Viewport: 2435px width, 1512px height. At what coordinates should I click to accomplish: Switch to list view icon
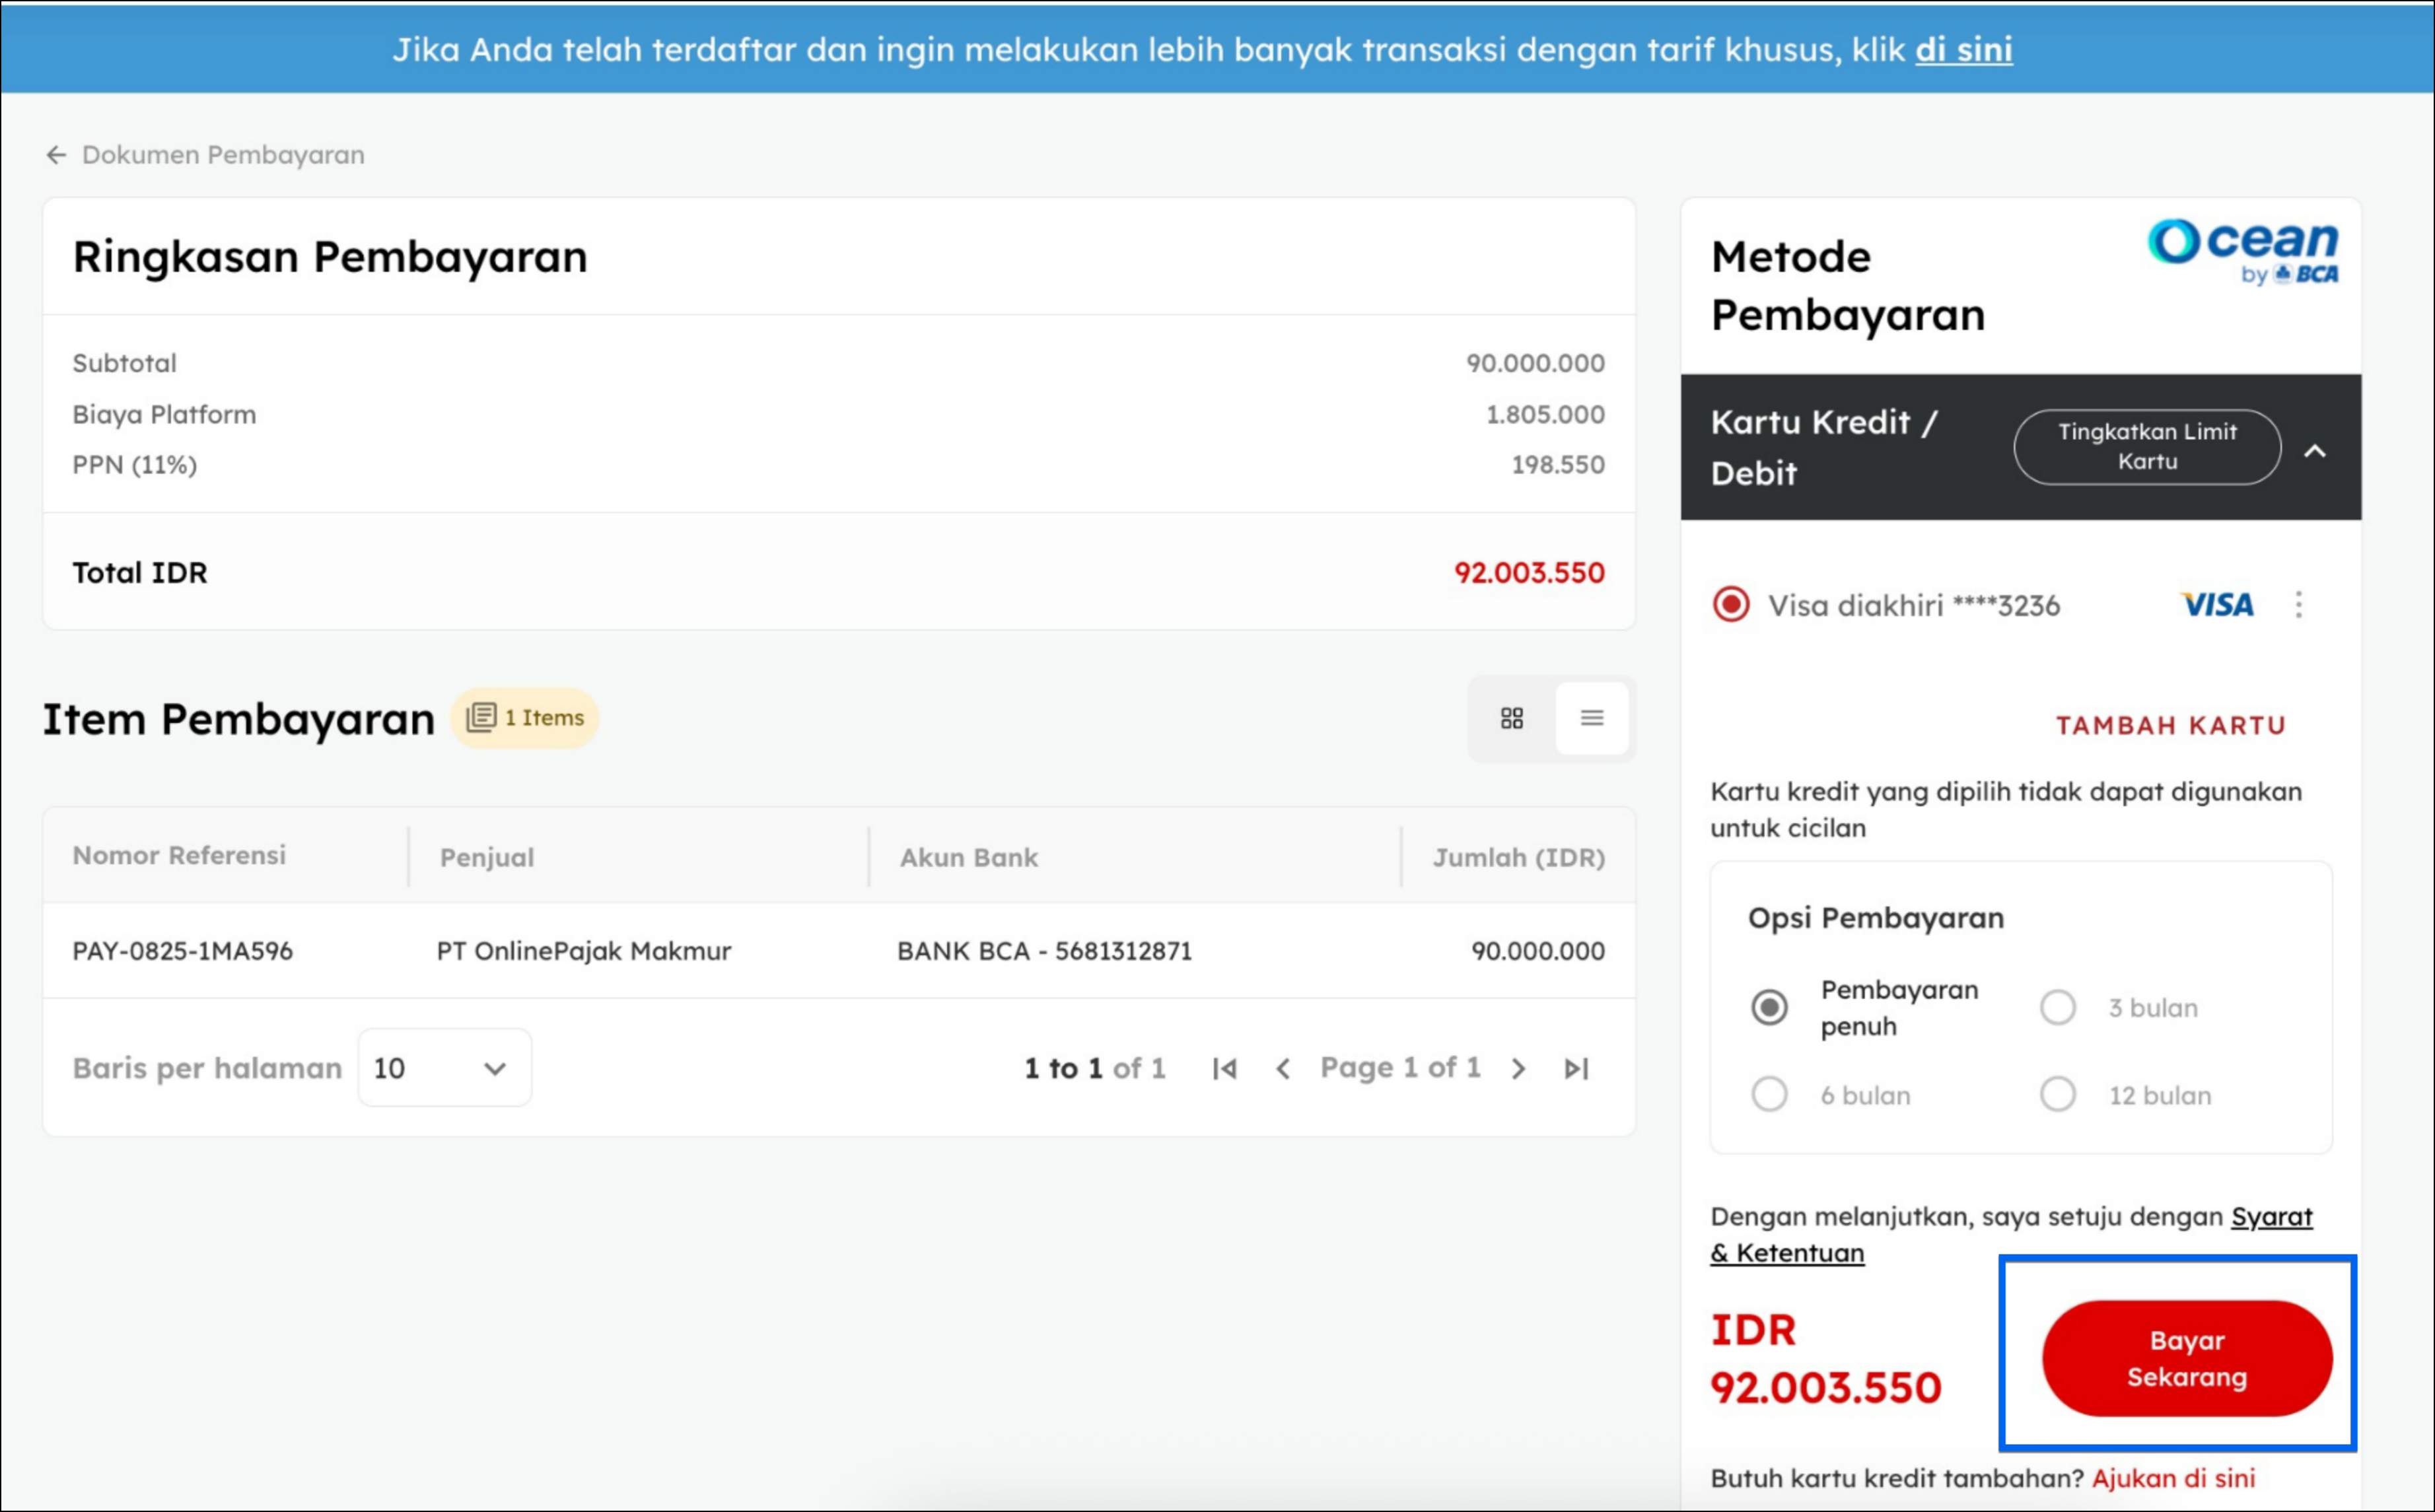tap(1592, 718)
